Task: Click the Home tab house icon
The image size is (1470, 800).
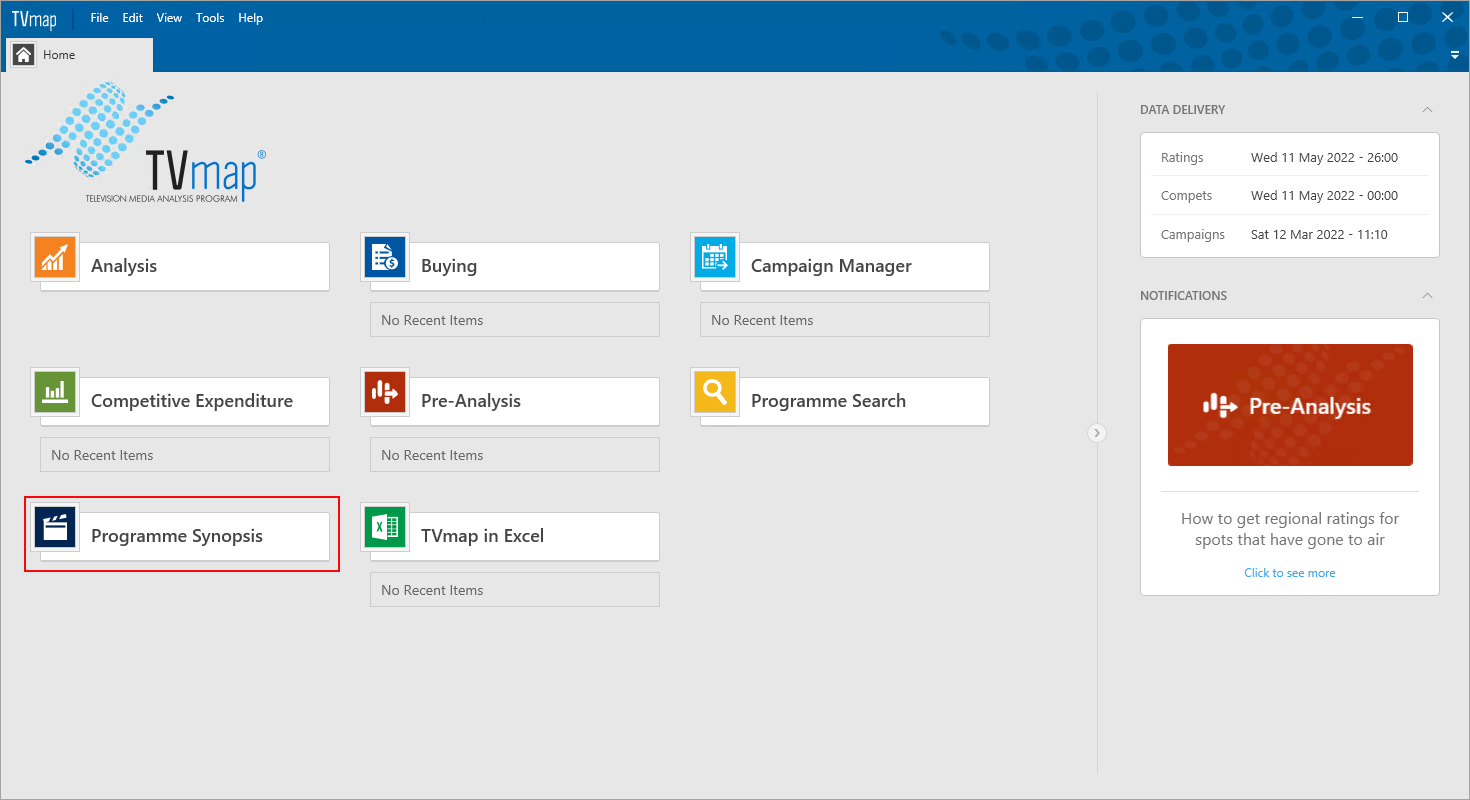Action: pos(24,55)
